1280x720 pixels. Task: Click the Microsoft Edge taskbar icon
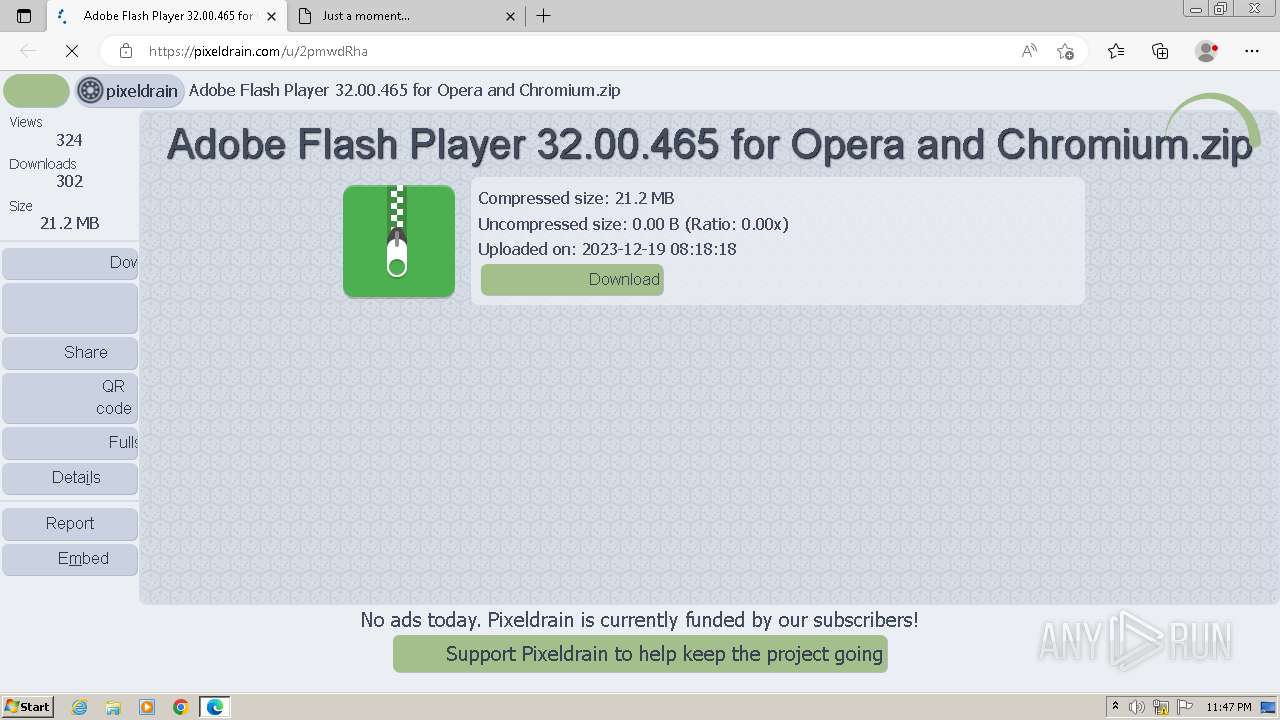[215, 707]
